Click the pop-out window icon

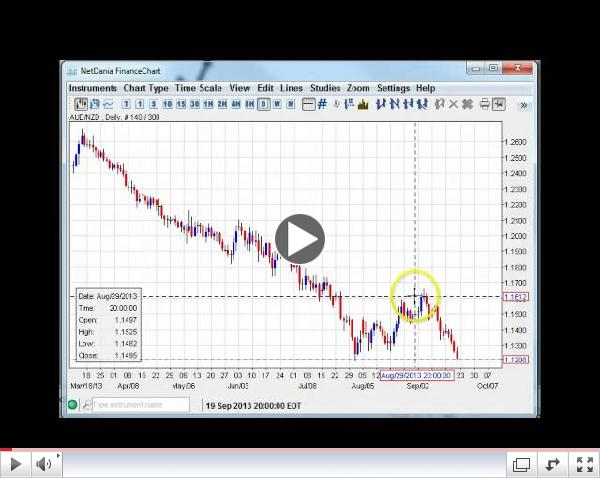[x=522, y=465]
